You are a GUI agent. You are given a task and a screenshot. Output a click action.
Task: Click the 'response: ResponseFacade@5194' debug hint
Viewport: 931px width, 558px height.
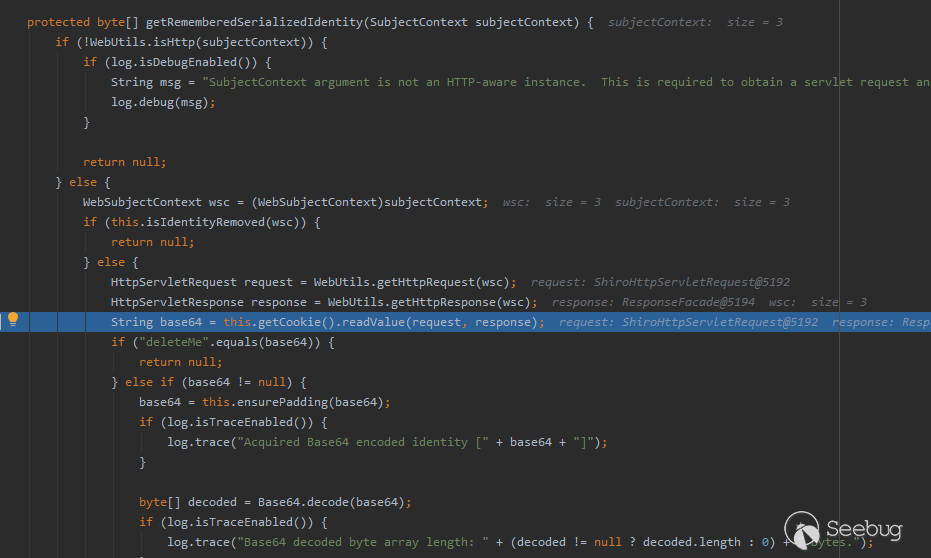coord(653,303)
